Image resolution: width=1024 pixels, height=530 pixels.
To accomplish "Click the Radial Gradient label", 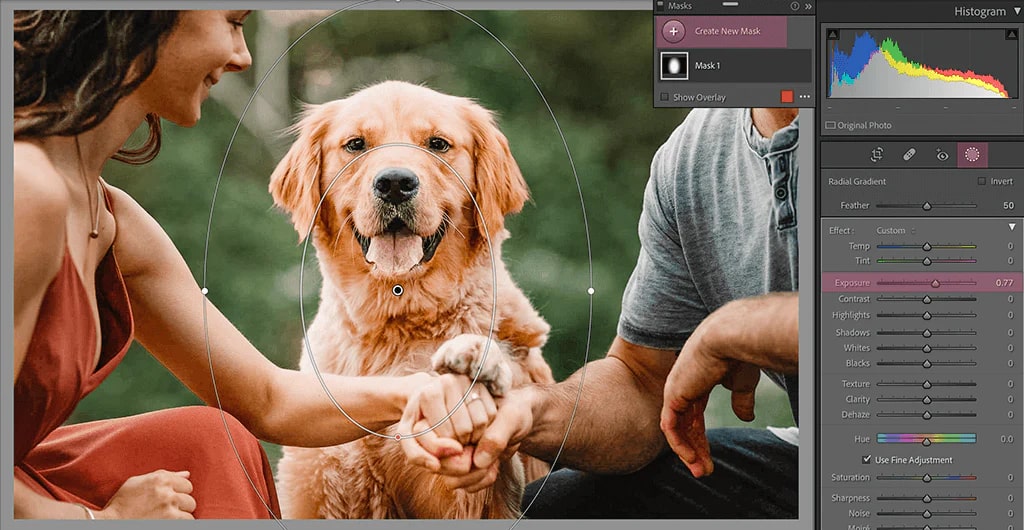I will [857, 181].
